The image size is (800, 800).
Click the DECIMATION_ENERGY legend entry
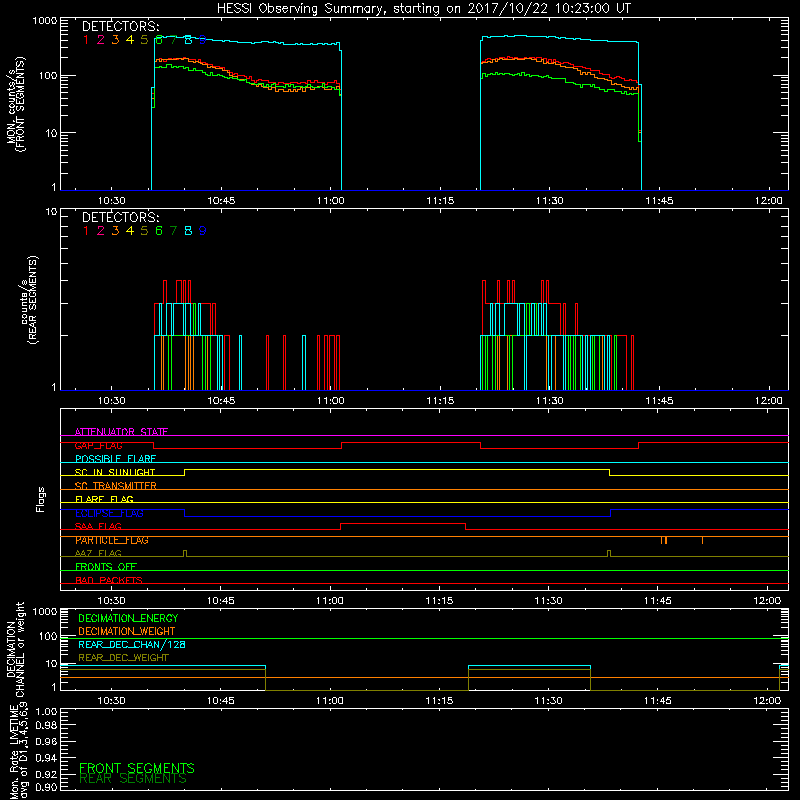(x=128, y=618)
